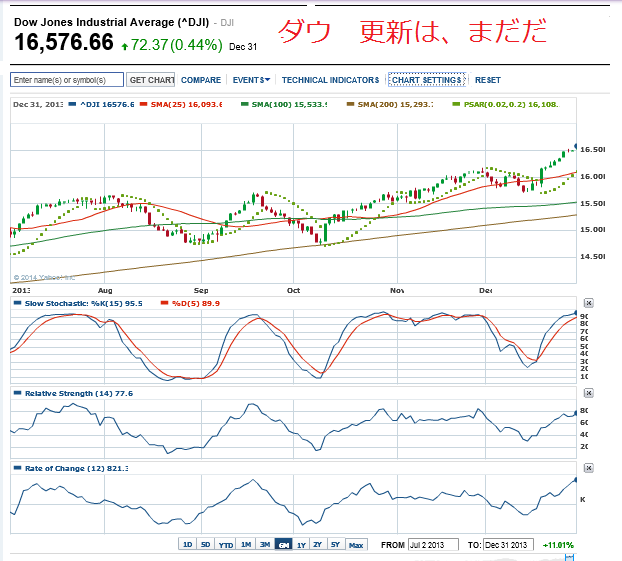This screenshot has height=561, width=622.
Task: Select the 1M time range
Action: pyautogui.click(x=246, y=544)
